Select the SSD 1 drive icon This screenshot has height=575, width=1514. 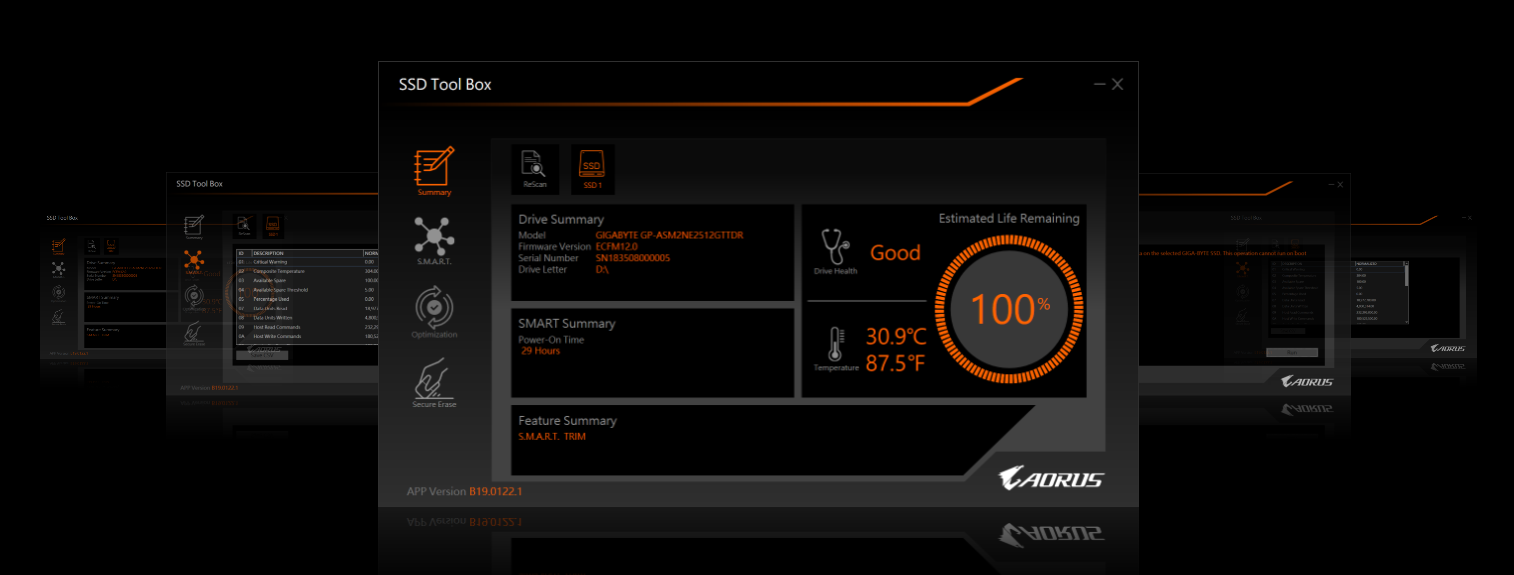pos(593,168)
